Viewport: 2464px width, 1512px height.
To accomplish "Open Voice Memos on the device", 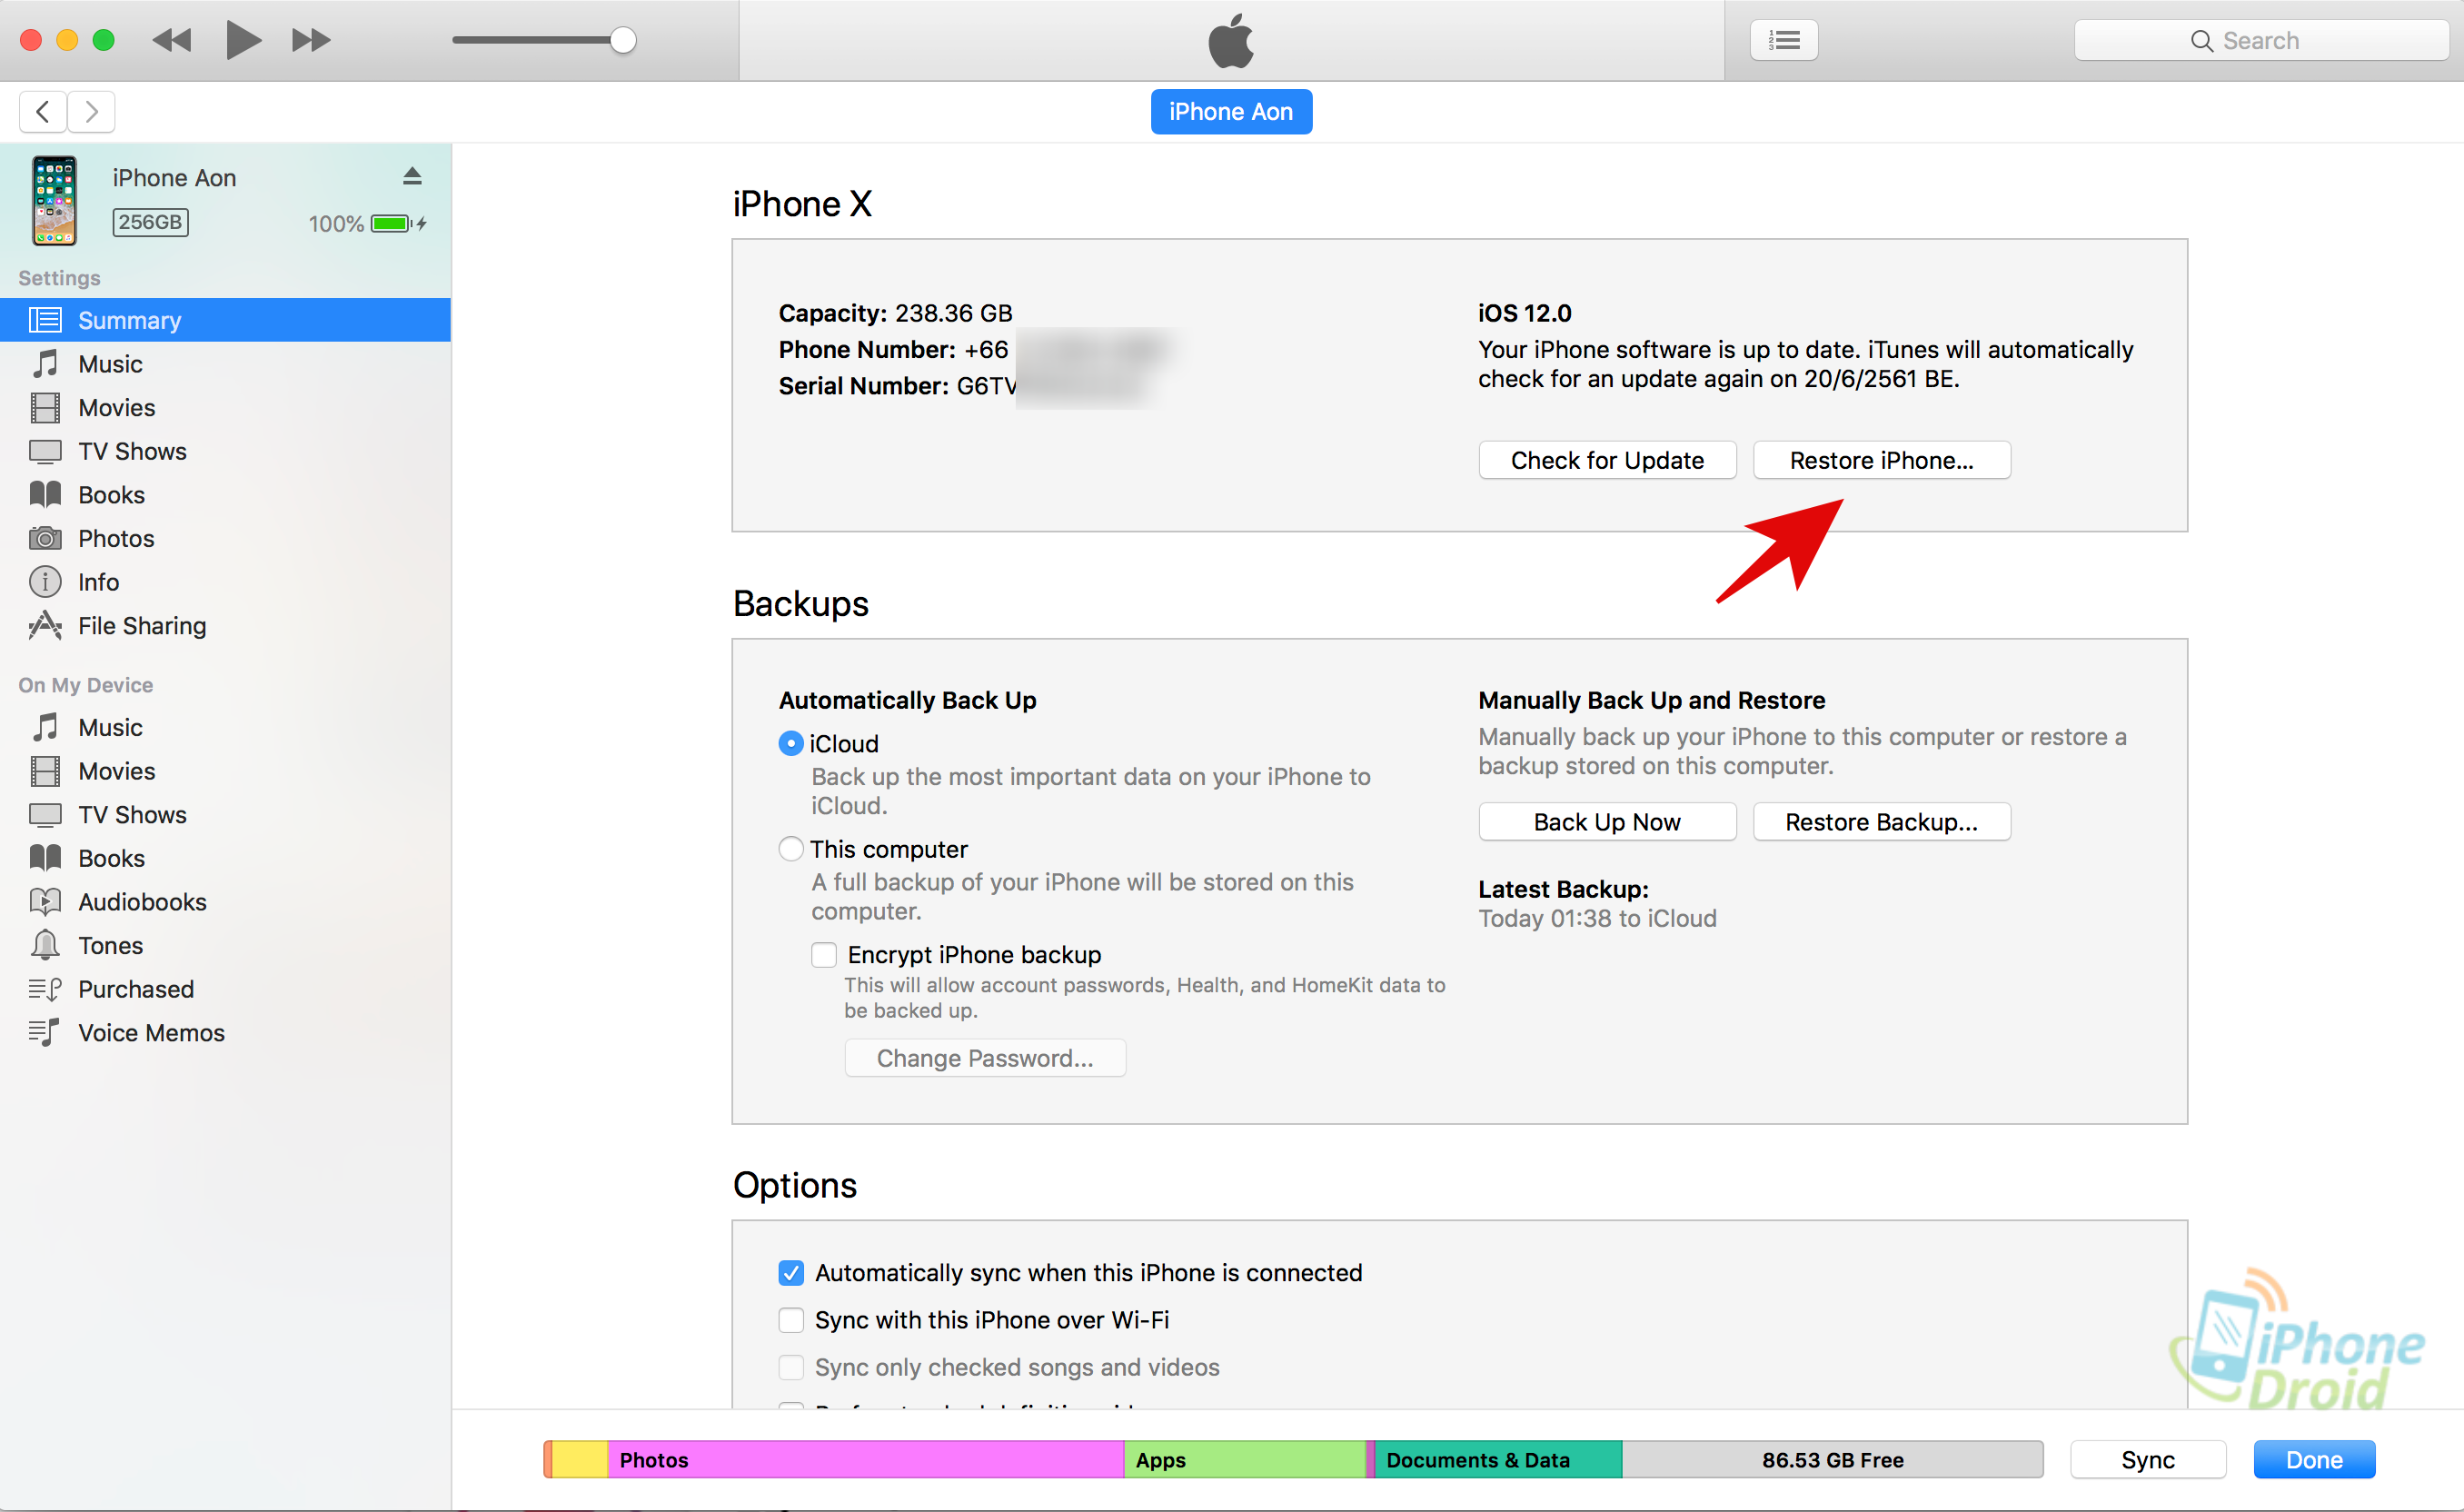I will (x=151, y=1033).
